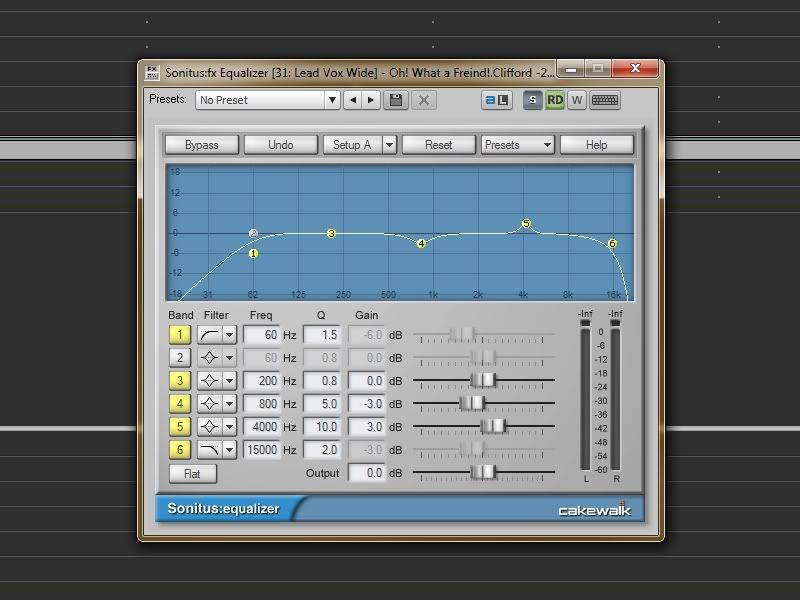Toggle the S solo button
This screenshot has width=800, height=600.
click(533, 100)
